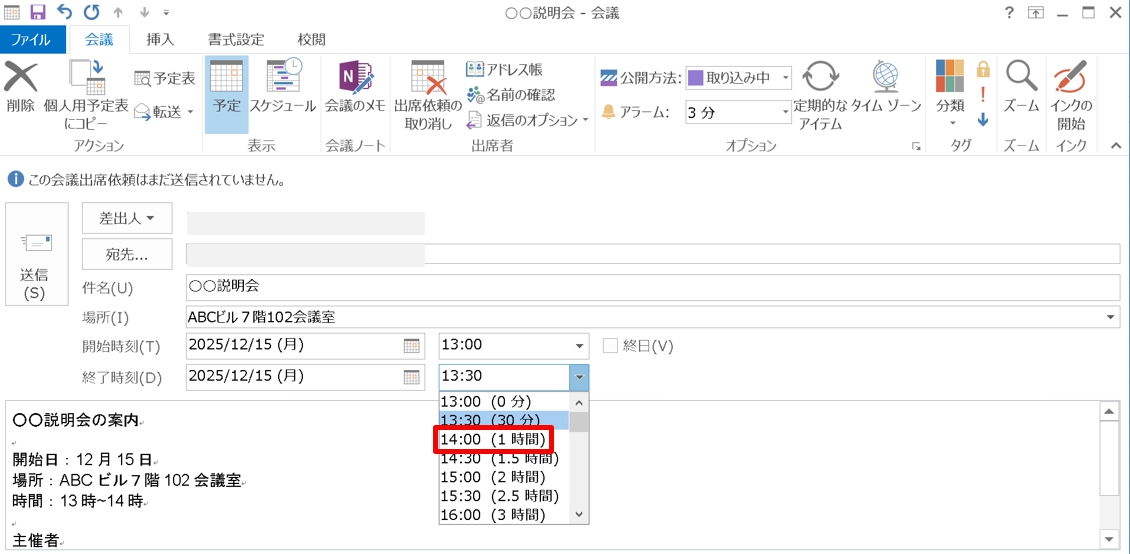The image size is (1130, 554).
Task: Click the Send (送信) button
Action: click(x=37, y=254)
